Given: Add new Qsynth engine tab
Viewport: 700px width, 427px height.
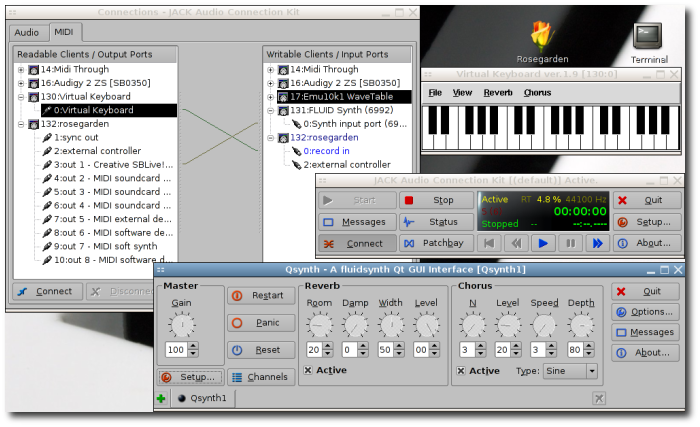Looking at the screenshot, I should [x=161, y=398].
